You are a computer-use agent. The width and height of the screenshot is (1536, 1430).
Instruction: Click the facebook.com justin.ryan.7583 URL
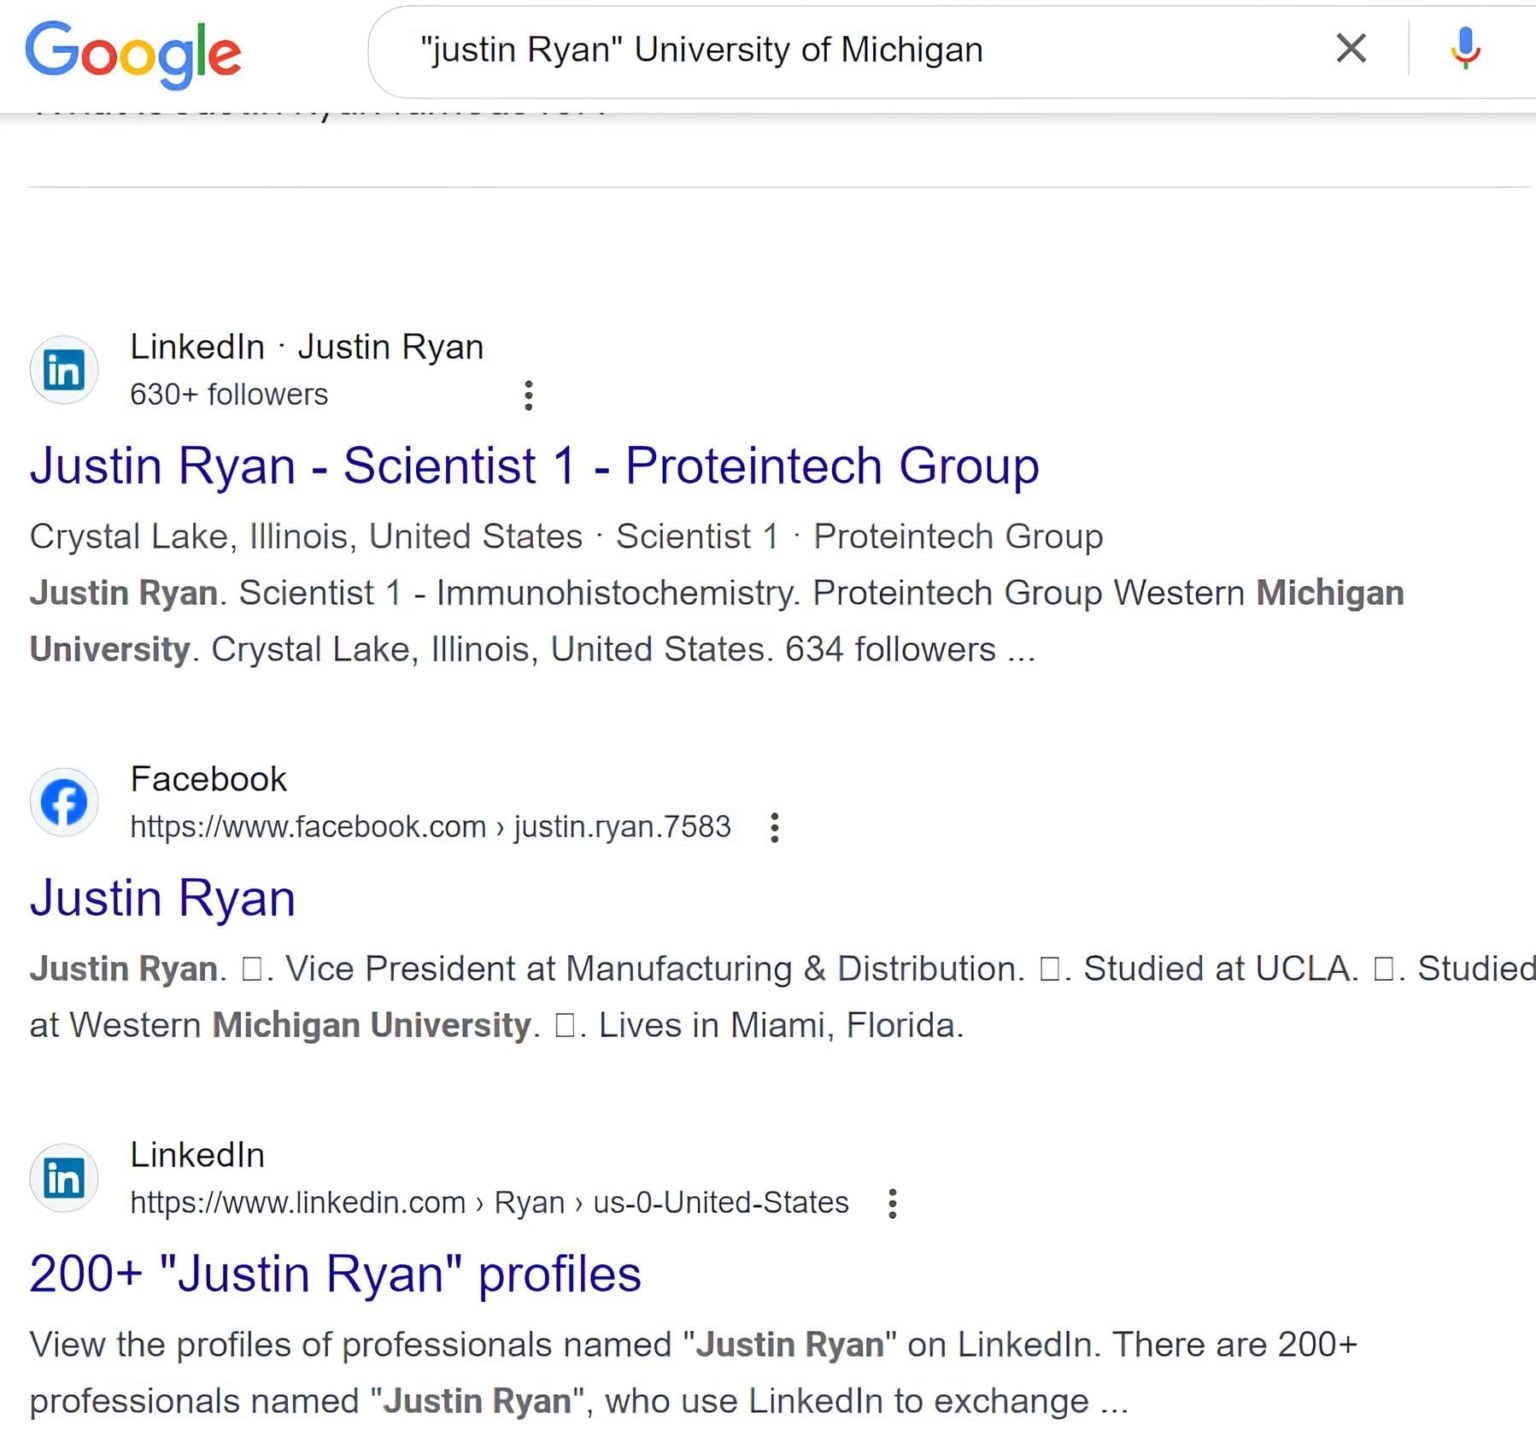tap(430, 827)
